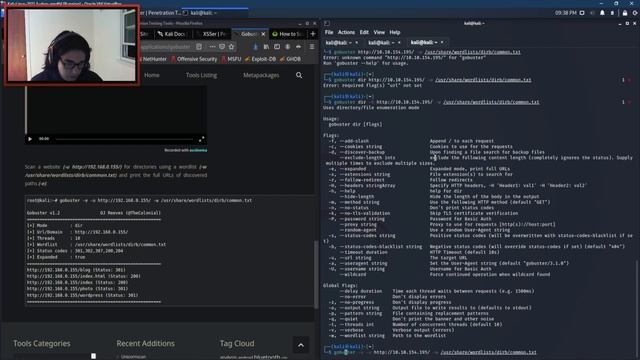The image size is (640, 360).
Task: Open Tools Listing navigation item
Action: 201,75
